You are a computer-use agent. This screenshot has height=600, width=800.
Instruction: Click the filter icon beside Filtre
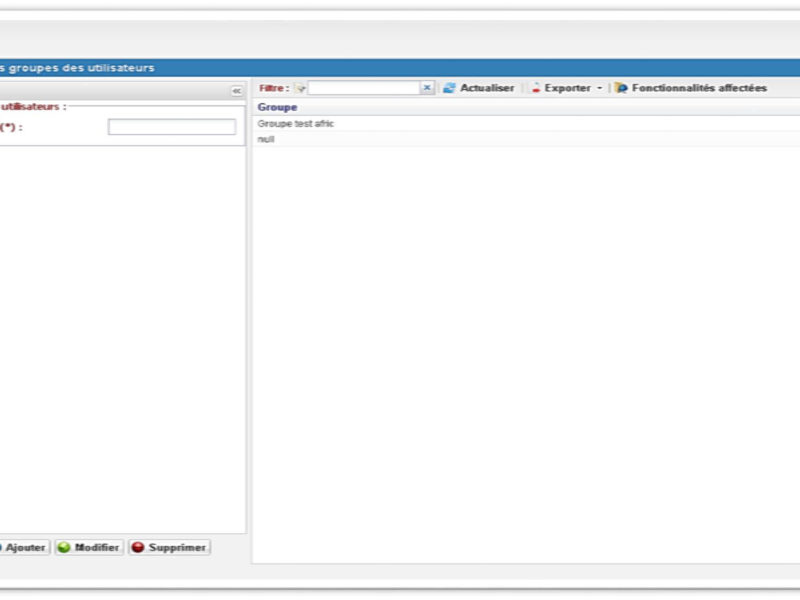click(x=300, y=88)
